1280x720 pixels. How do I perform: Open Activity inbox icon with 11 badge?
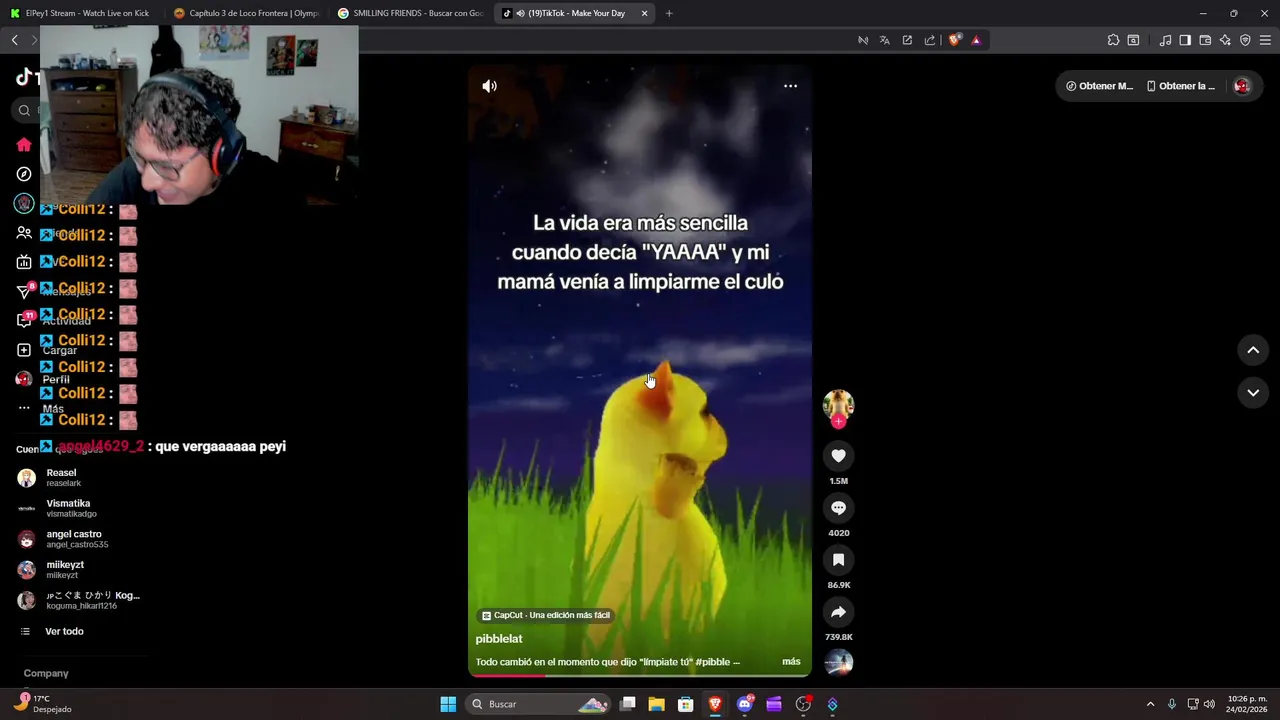click(x=25, y=320)
